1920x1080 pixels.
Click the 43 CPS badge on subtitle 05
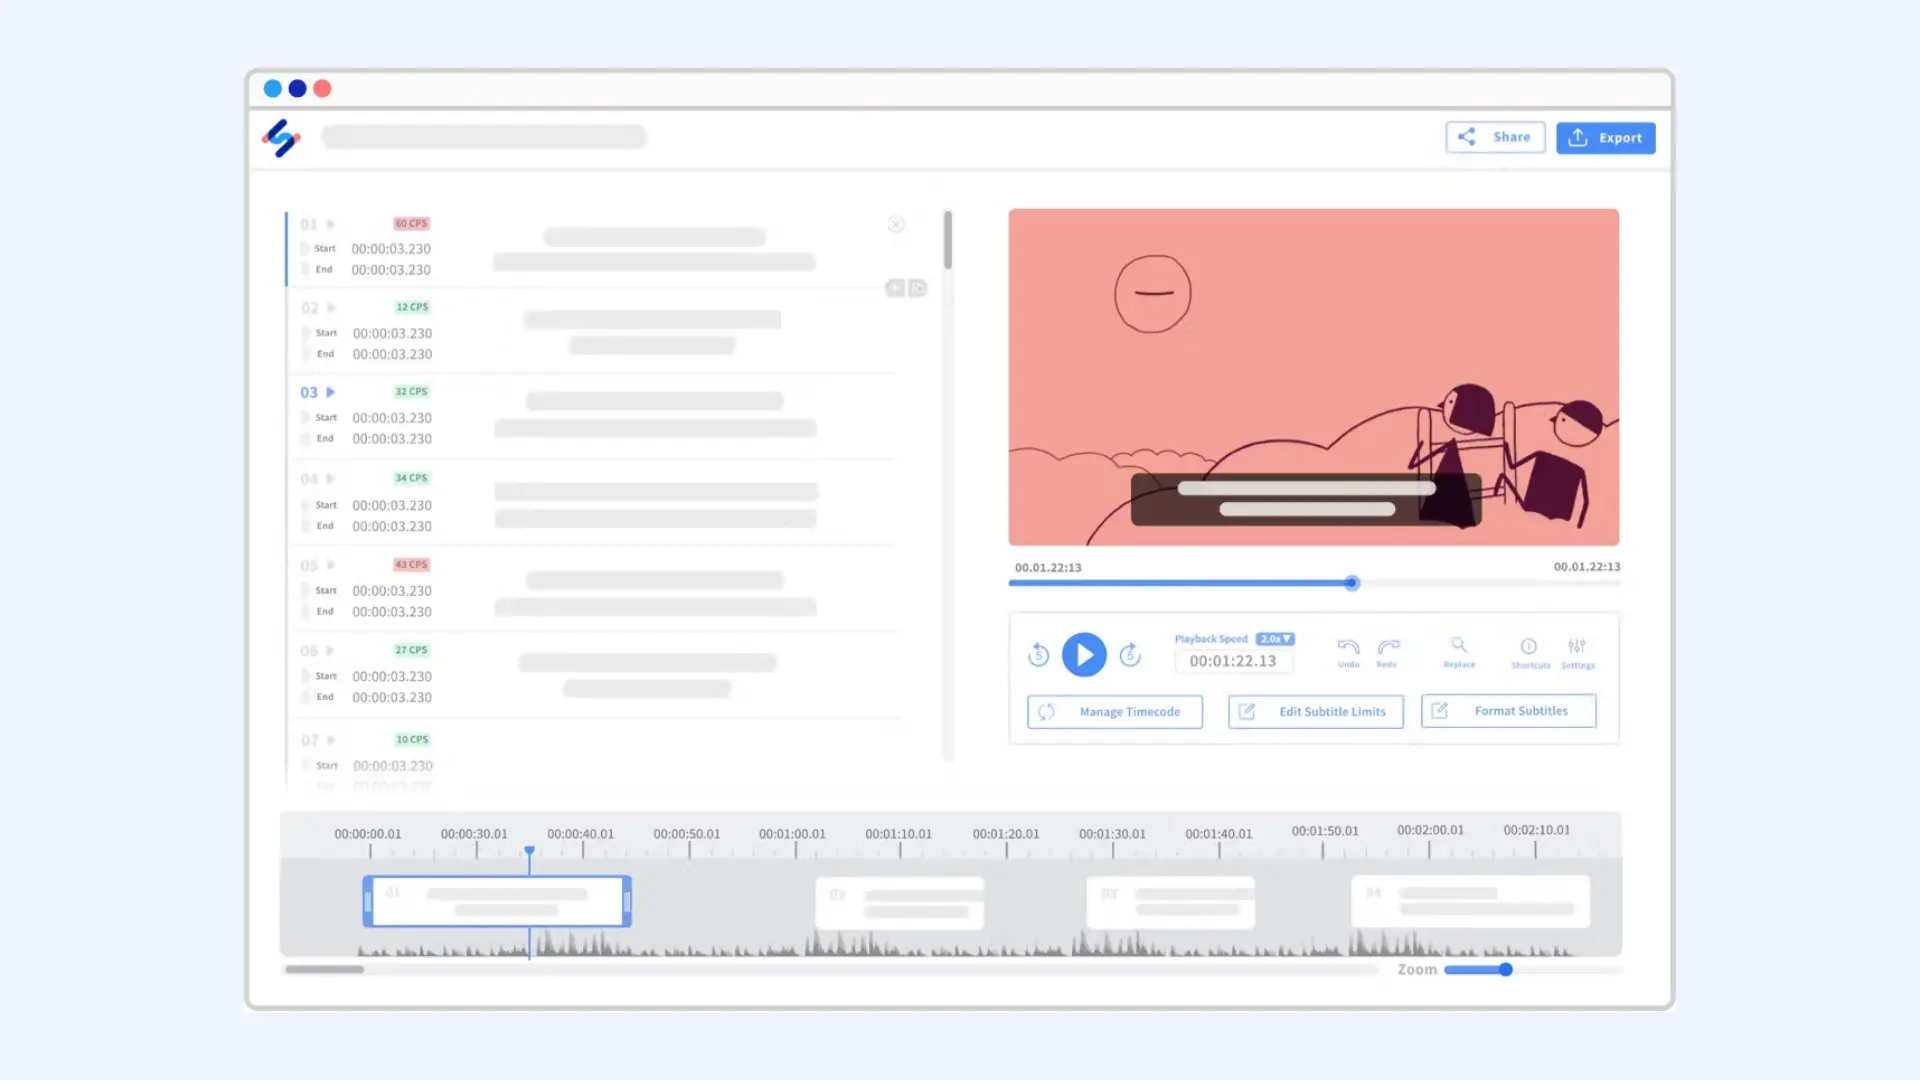411,565
